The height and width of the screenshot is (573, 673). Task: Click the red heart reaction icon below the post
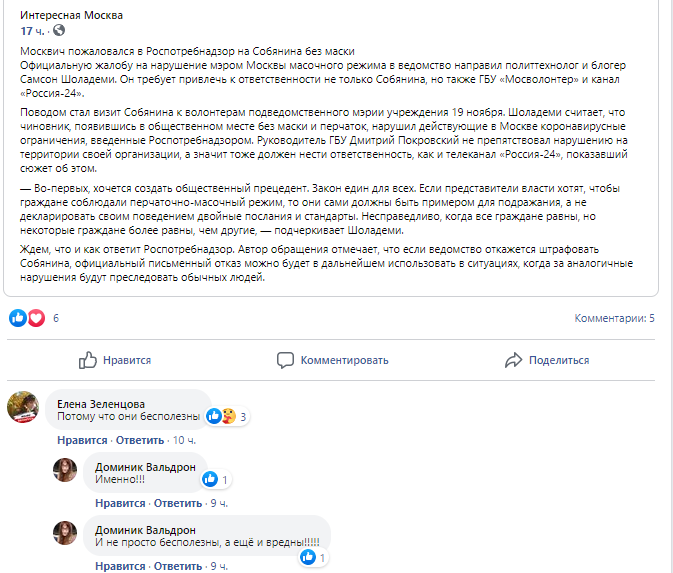(x=36, y=318)
